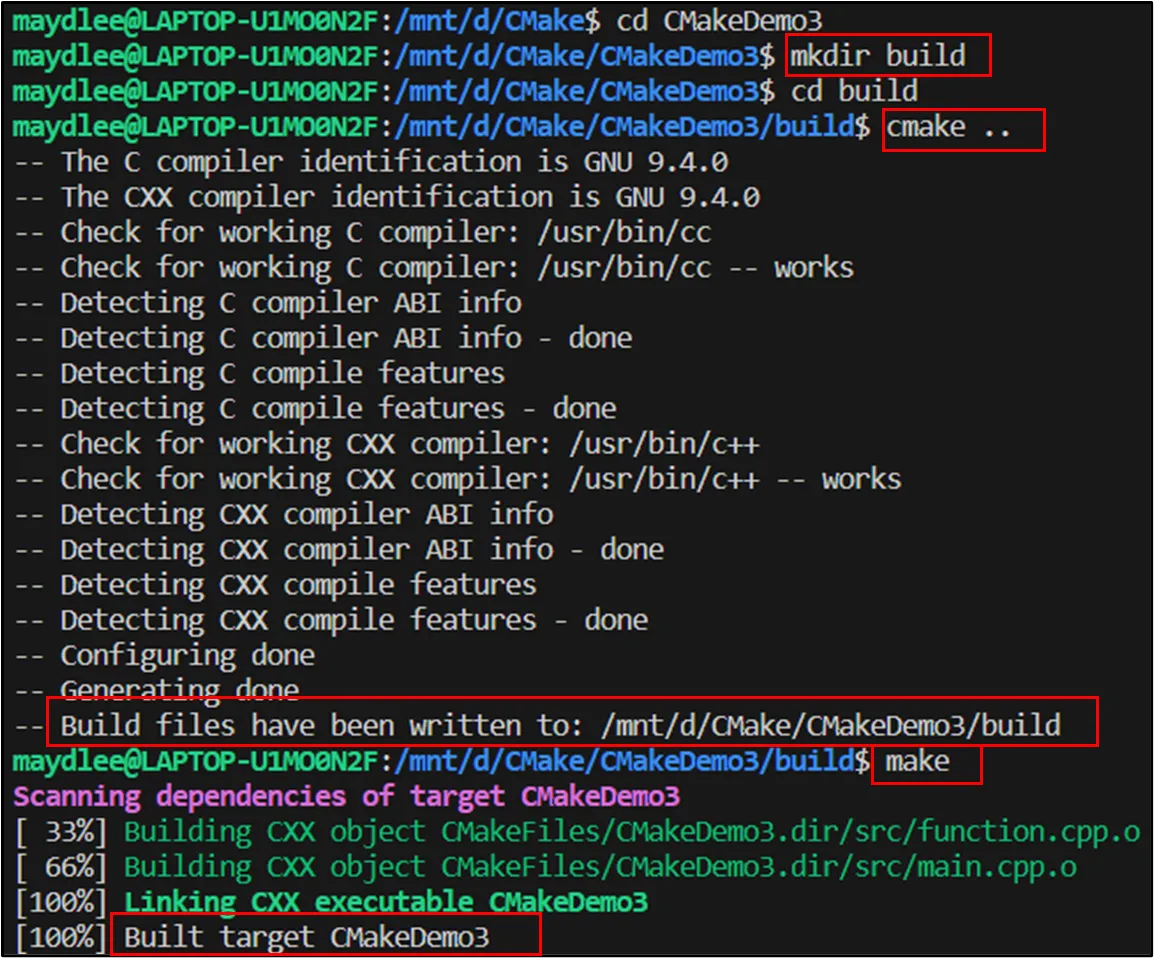Click the 'Scanning dependencies of target CMakeDemo3' line

pyautogui.click(x=346, y=797)
